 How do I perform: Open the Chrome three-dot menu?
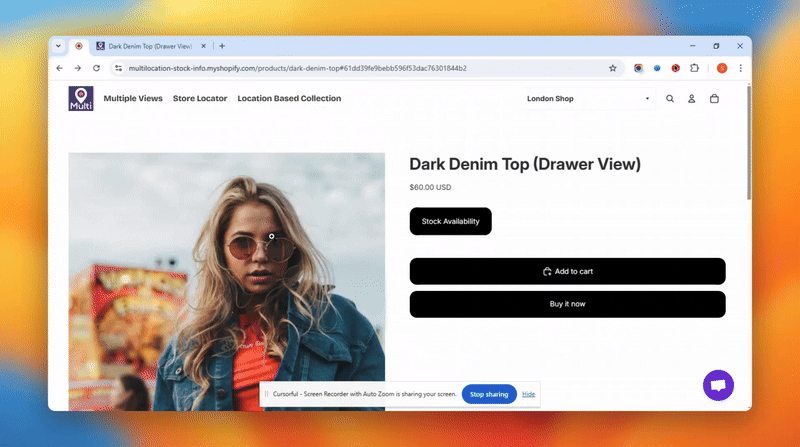[740, 68]
